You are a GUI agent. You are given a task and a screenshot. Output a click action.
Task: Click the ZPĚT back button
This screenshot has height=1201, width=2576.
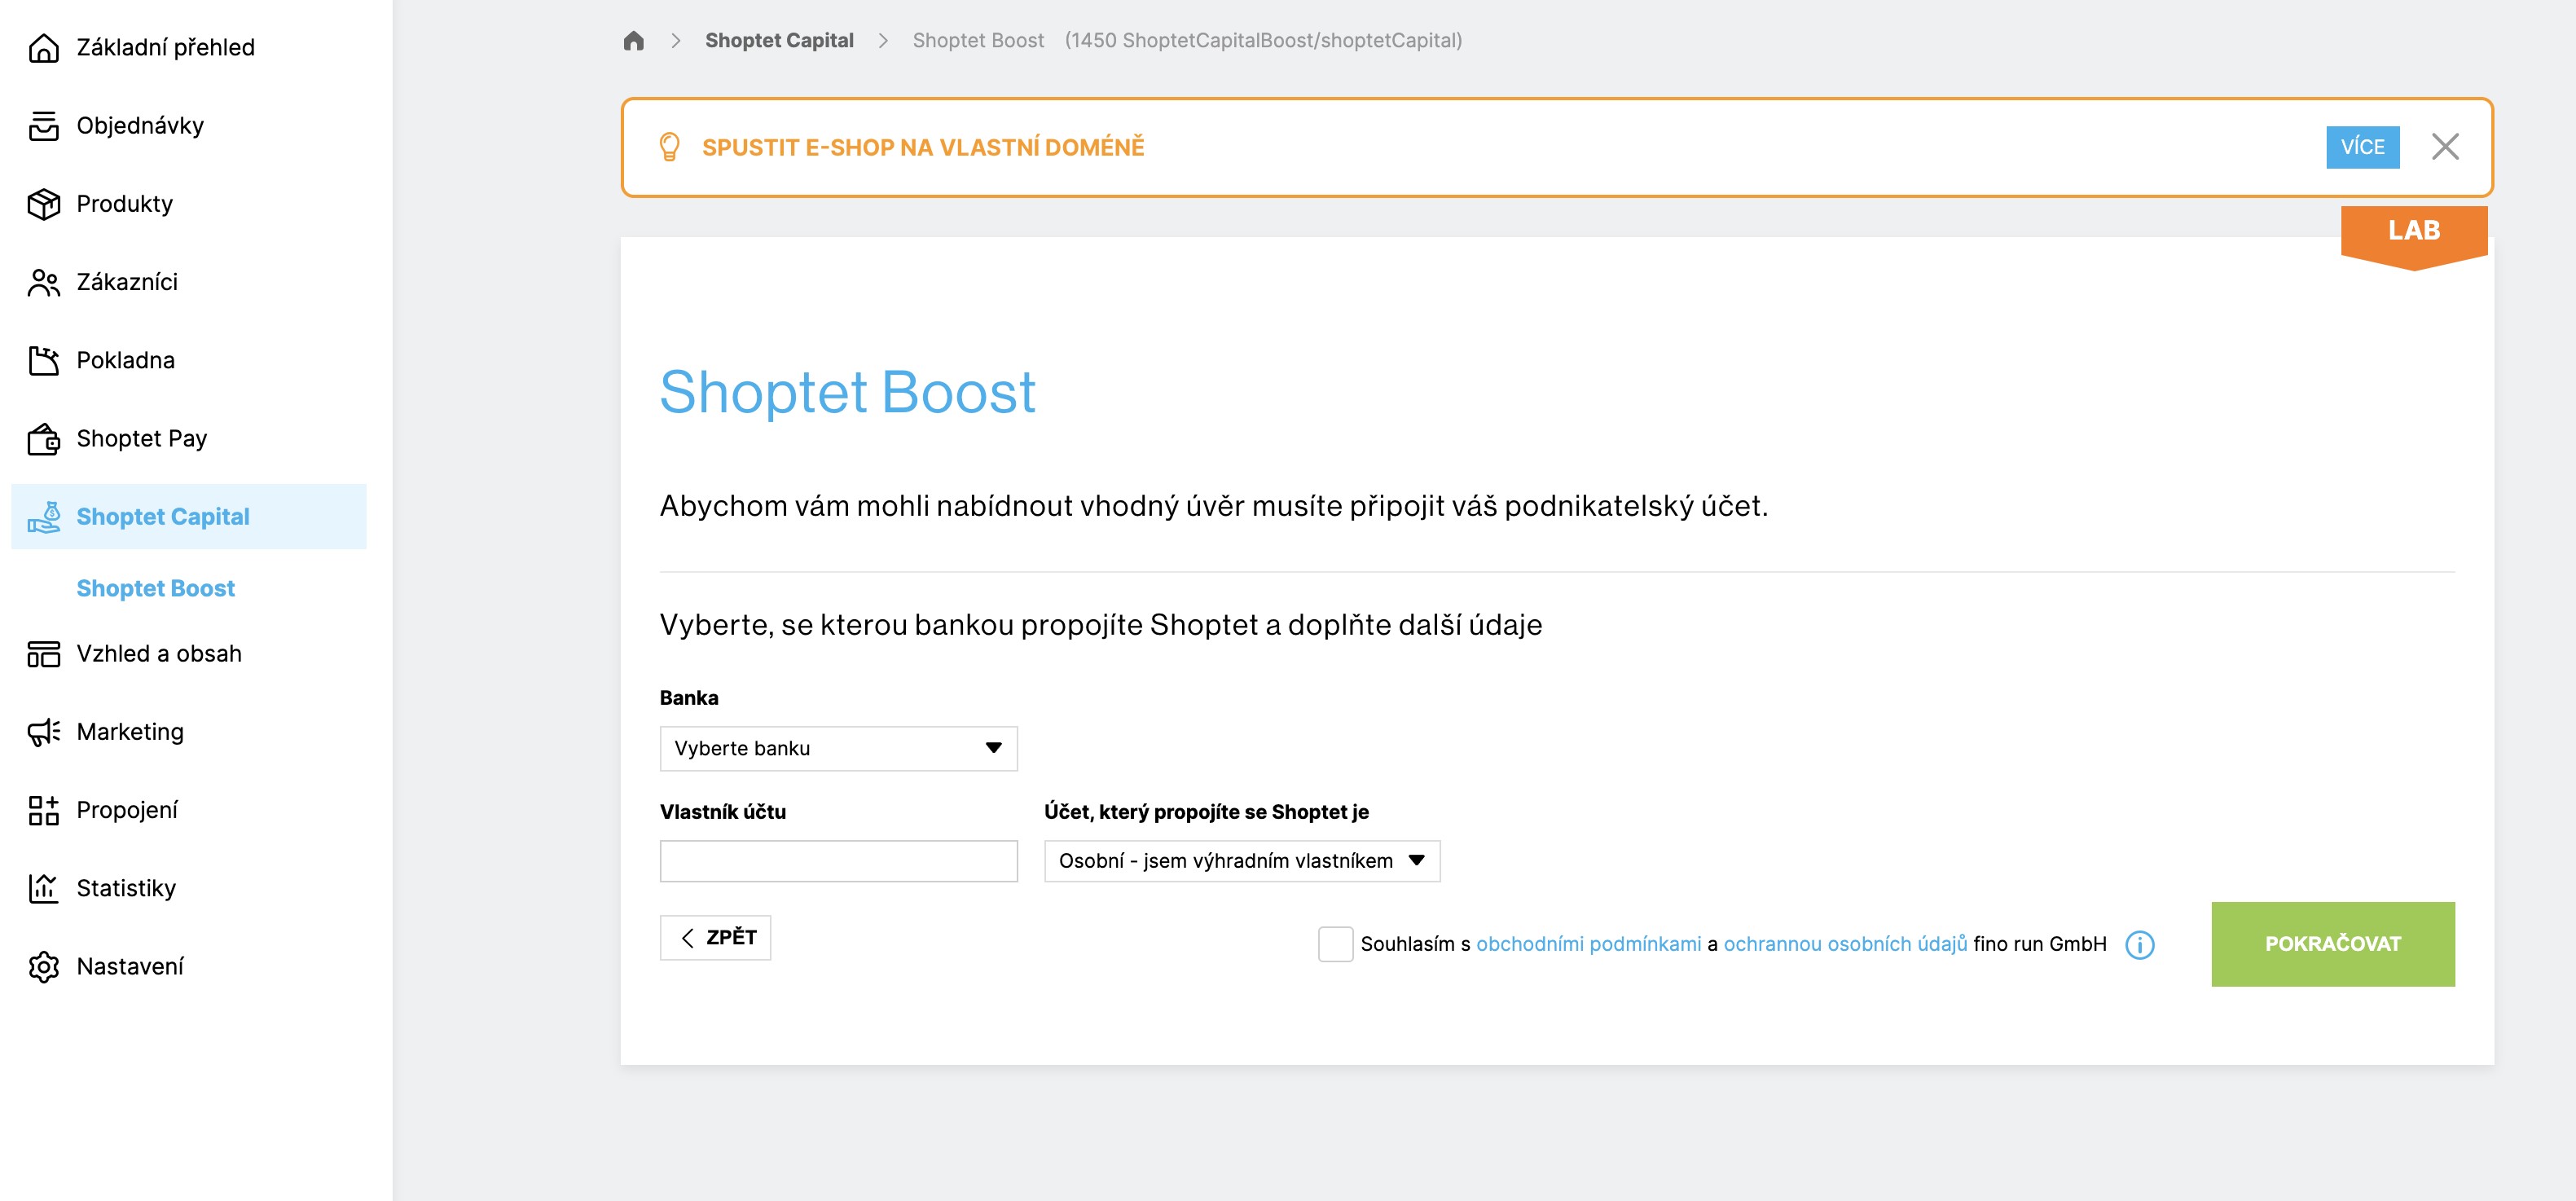[715, 937]
